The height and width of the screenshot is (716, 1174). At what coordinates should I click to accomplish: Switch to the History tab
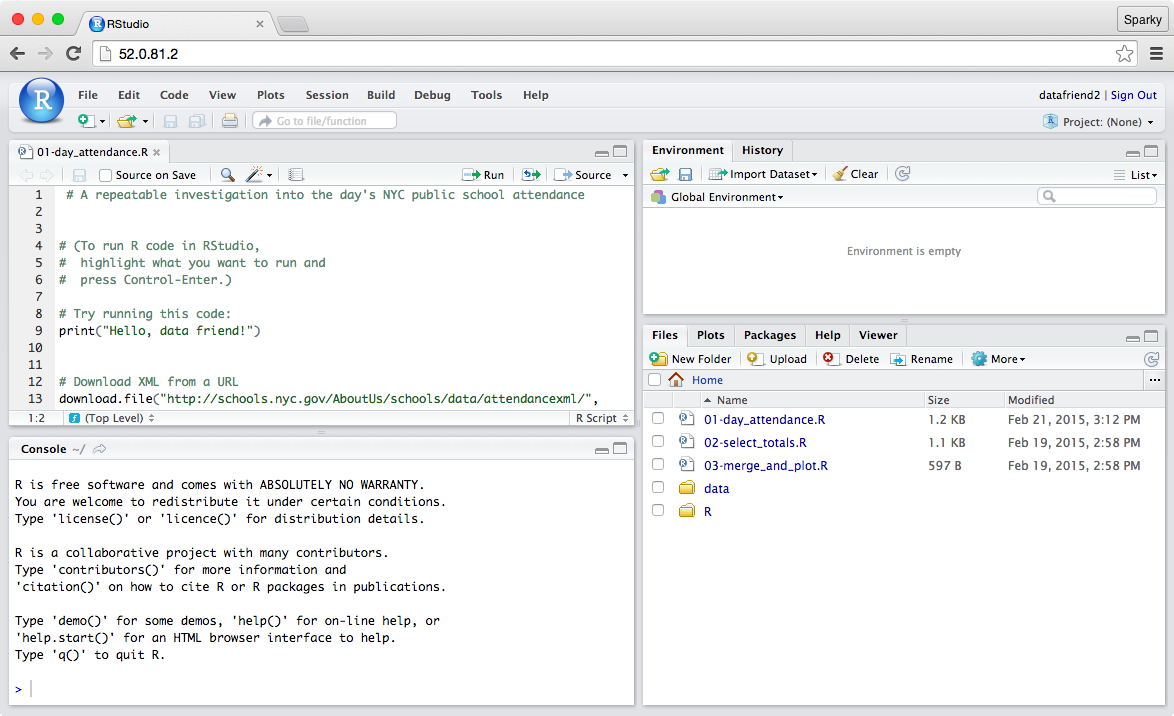pyautogui.click(x=762, y=150)
